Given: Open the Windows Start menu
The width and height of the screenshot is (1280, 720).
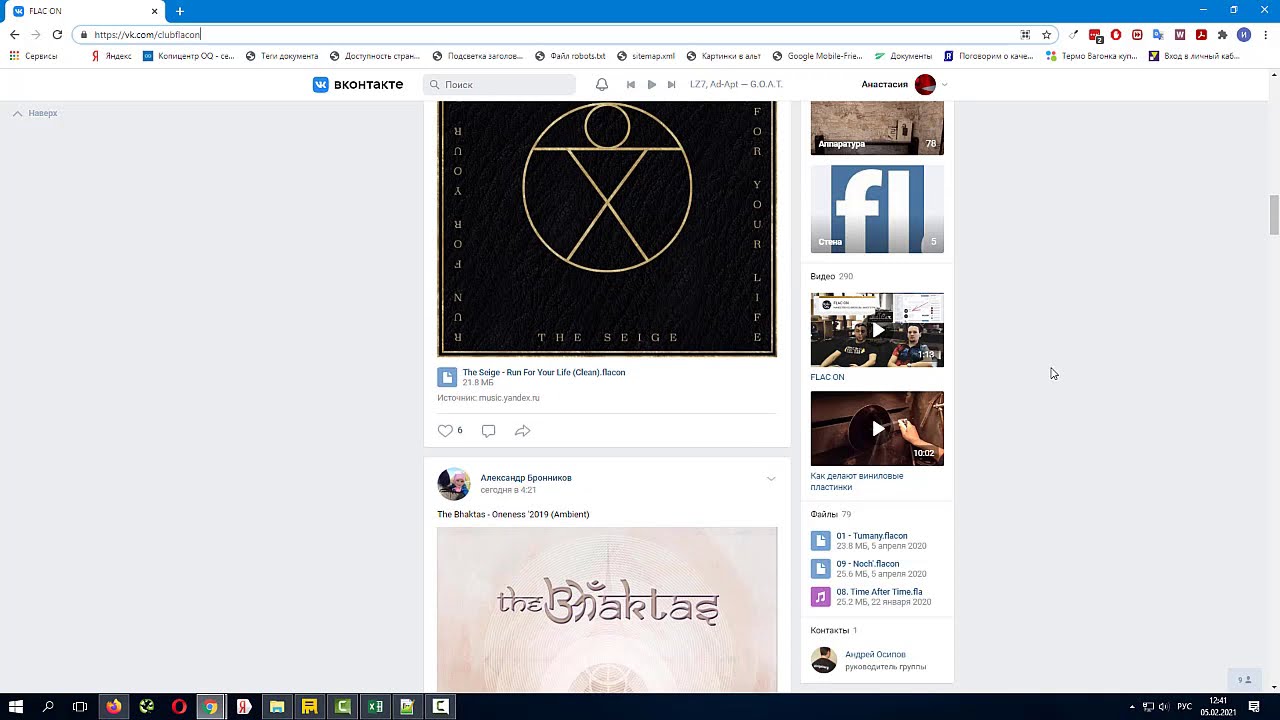Looking at the screenshot, I should 16,707.
